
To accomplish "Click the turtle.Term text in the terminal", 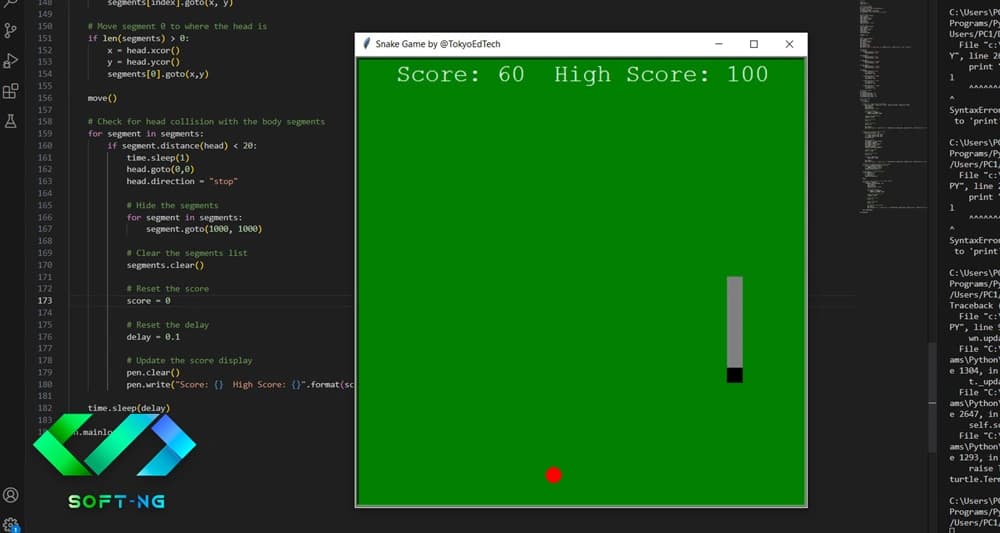I will point(974,479).
